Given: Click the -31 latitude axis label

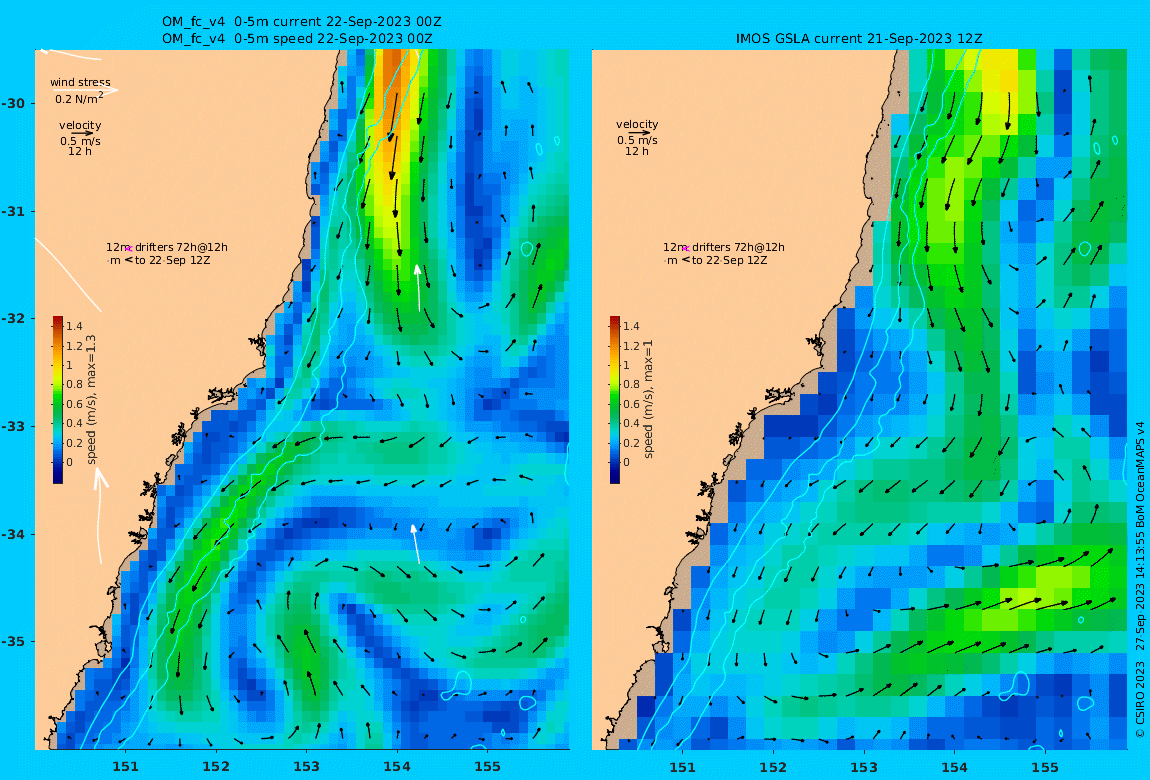Looking at the screenshot, I should (x=12, y=212).
